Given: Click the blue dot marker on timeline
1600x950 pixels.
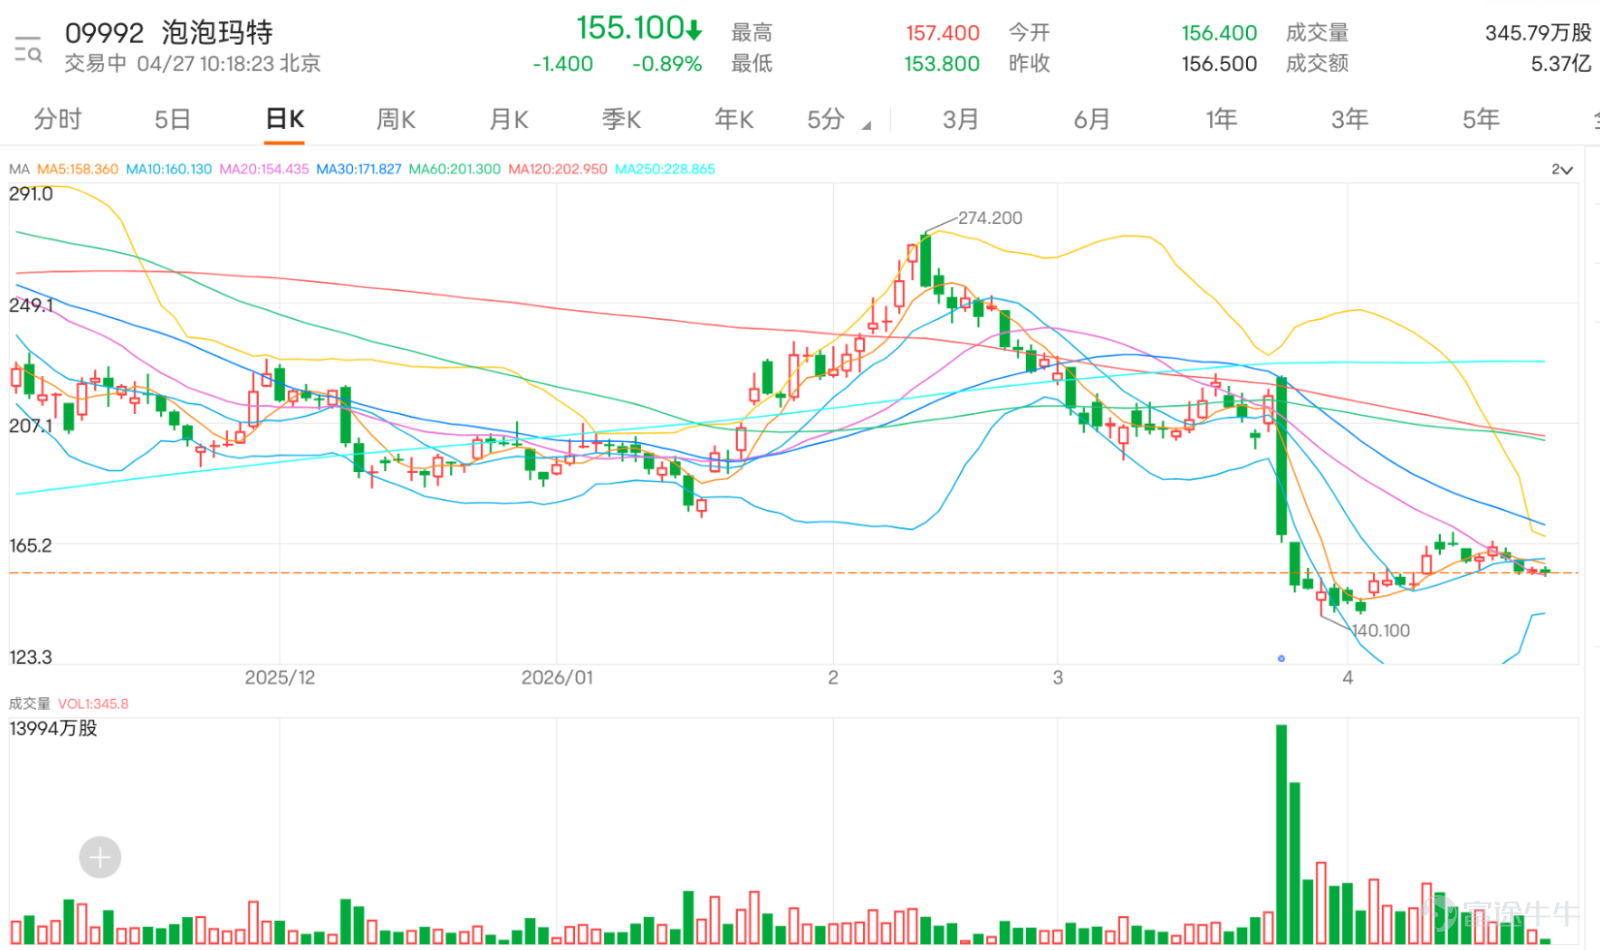Looking at the screenshot, I should [x=1281, y=658].
